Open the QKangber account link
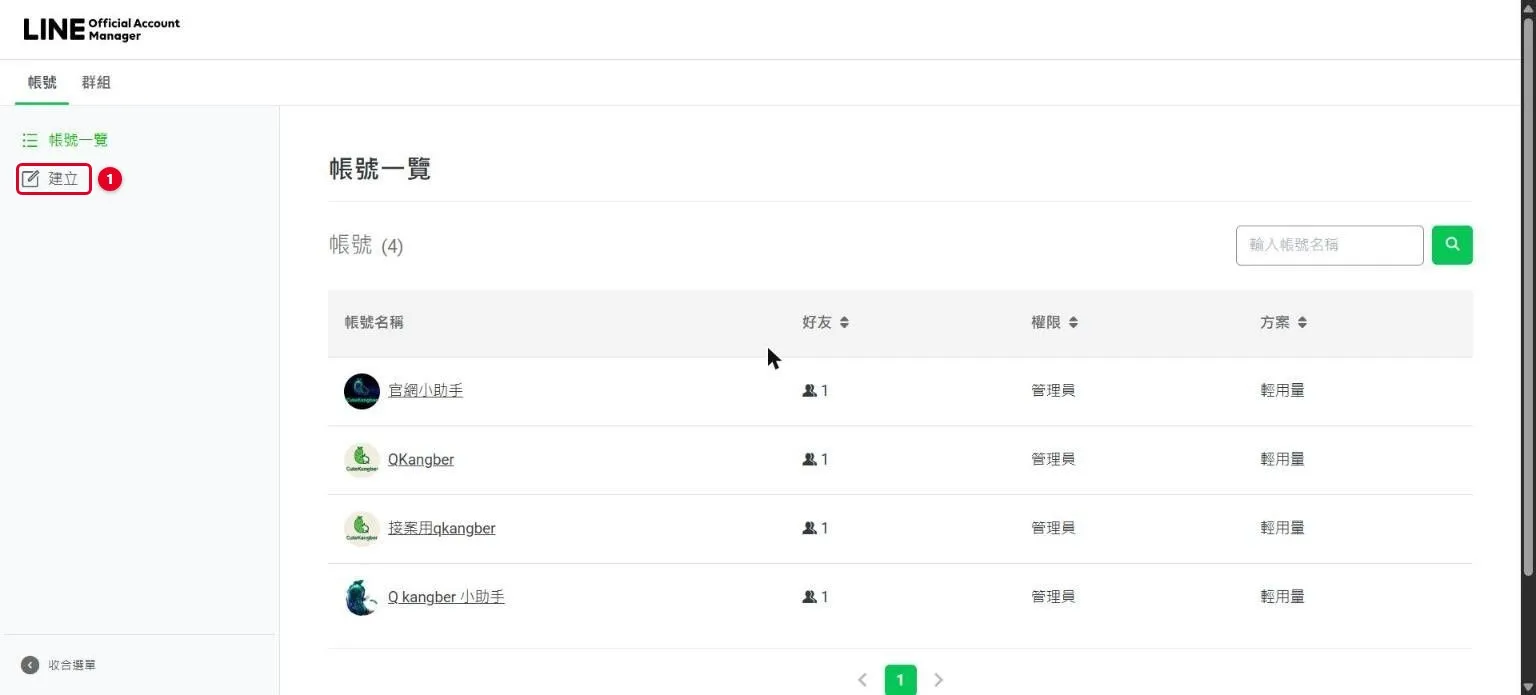Screen dimensions: 1536x695 (x=421, y=460)
